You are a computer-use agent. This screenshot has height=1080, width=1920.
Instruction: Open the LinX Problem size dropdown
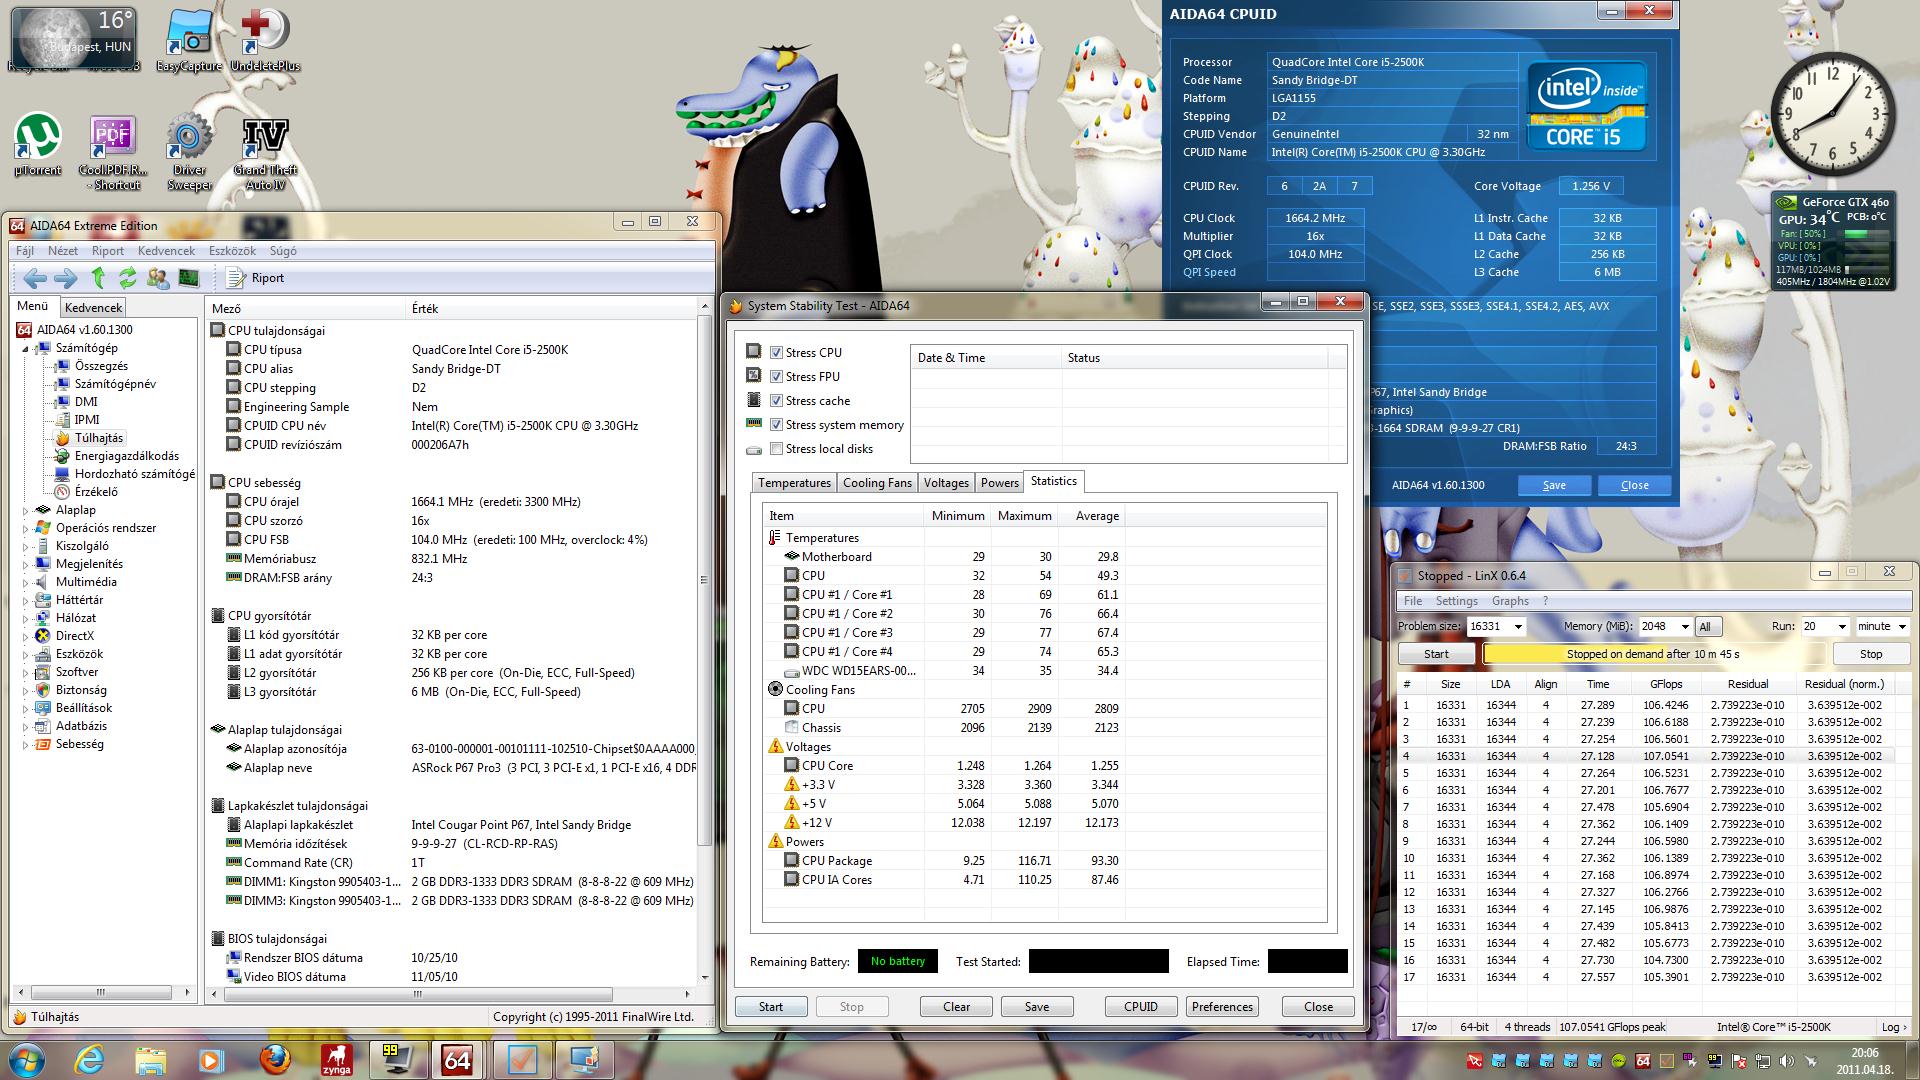1518,627
